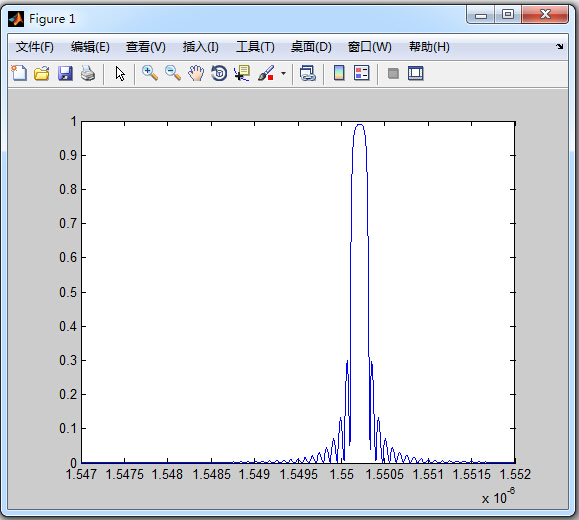The width and height of the screenshot is (579, 520).
Task: Click the Brush data tool icon
Action: coord(266,73)
